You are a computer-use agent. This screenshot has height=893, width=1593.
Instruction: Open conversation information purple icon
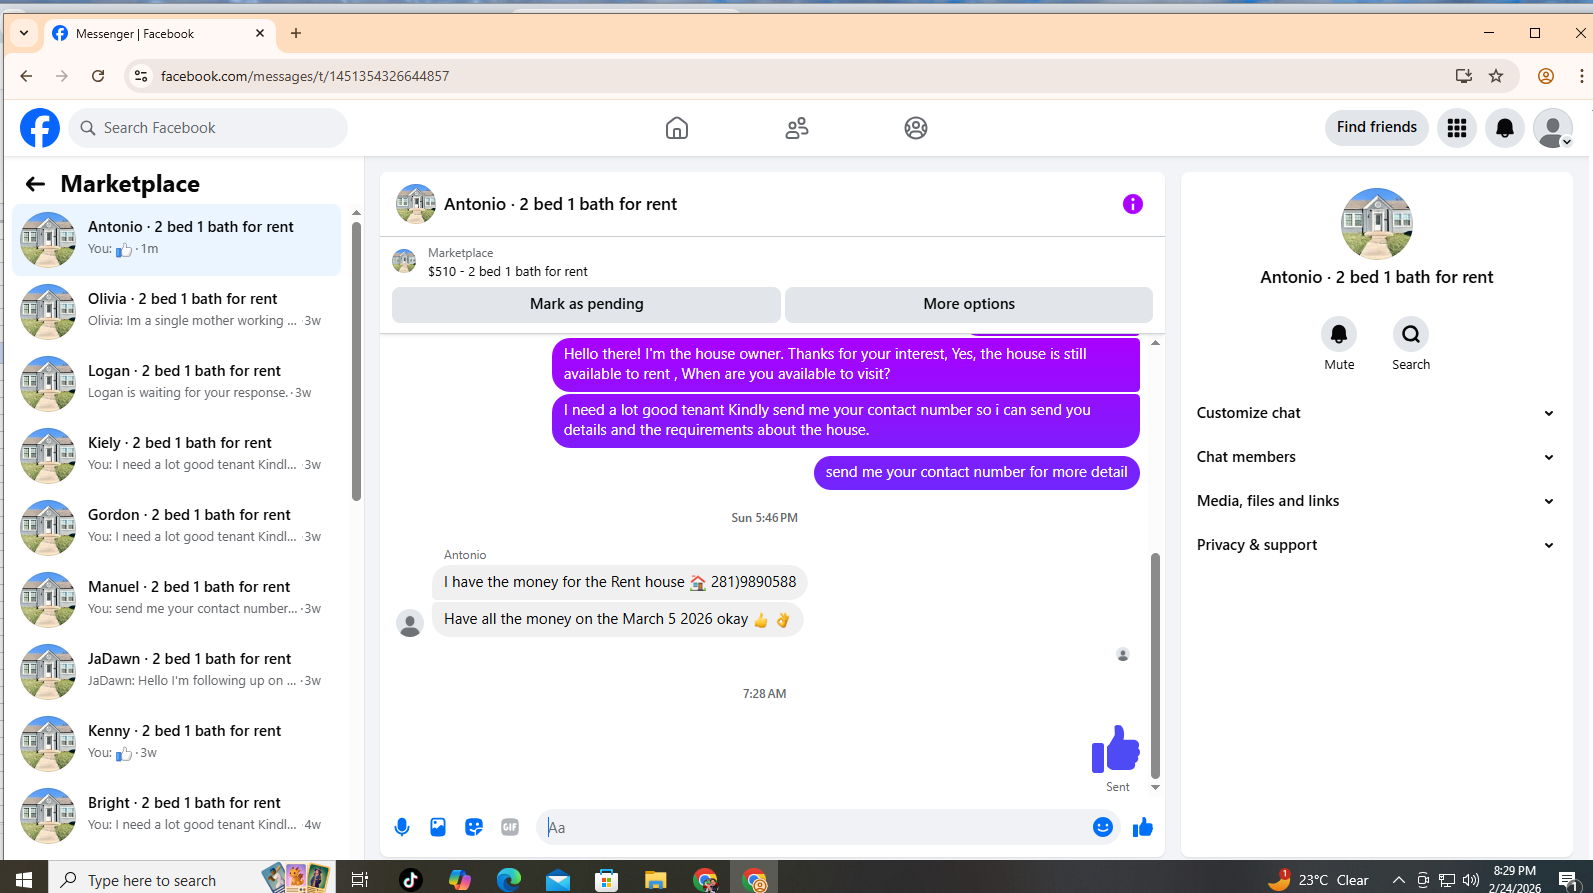1133,204
